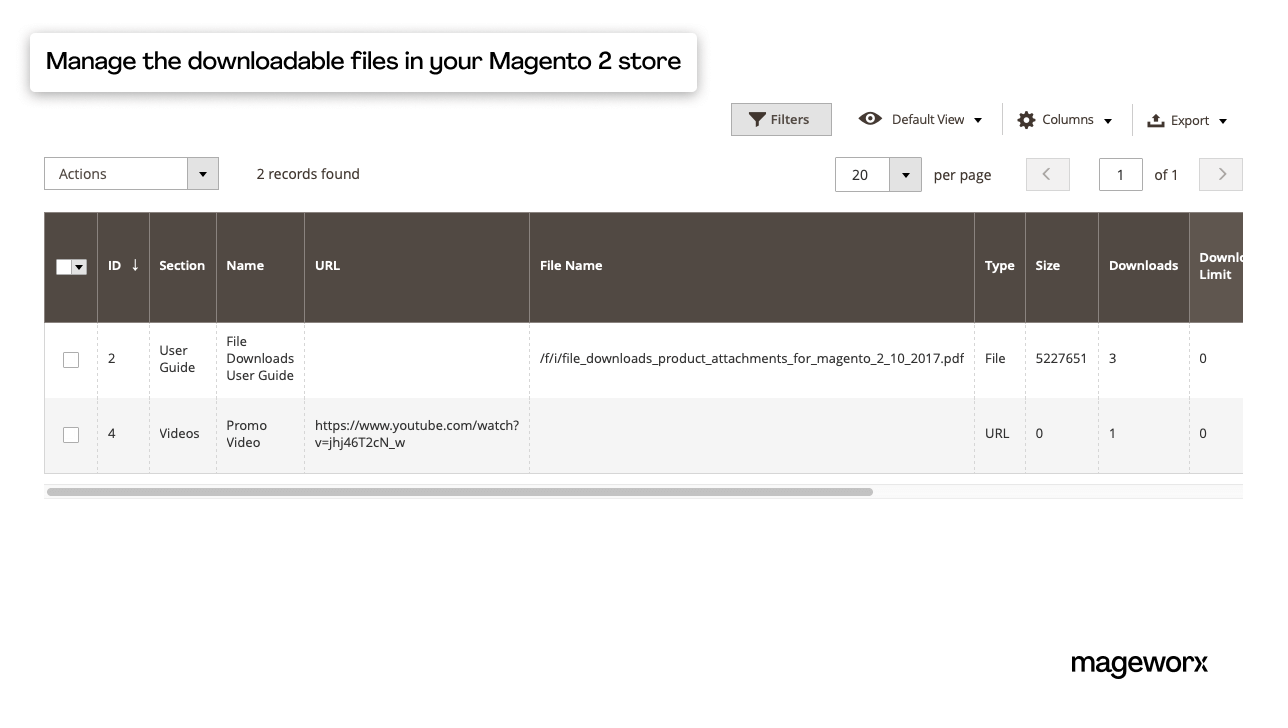Click the previous page arrow
Viewport: 1288px width, 728px height.
pyautogui.click(x=1047, y=174)
